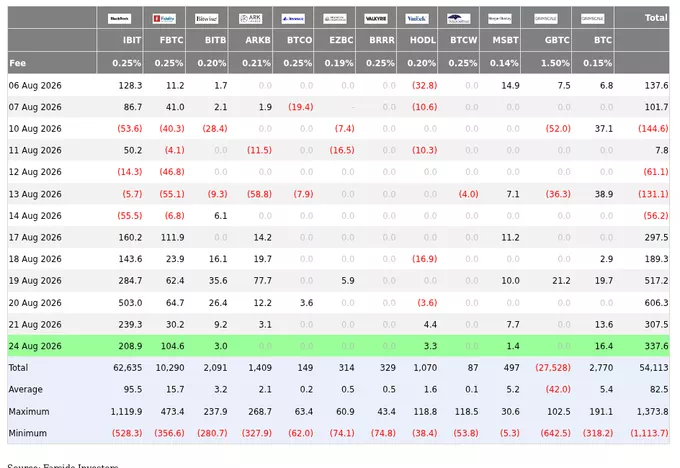Screen dimensions: 680x468
Task: Click the VanEck logo above HODL
Action: pos(417,19)
